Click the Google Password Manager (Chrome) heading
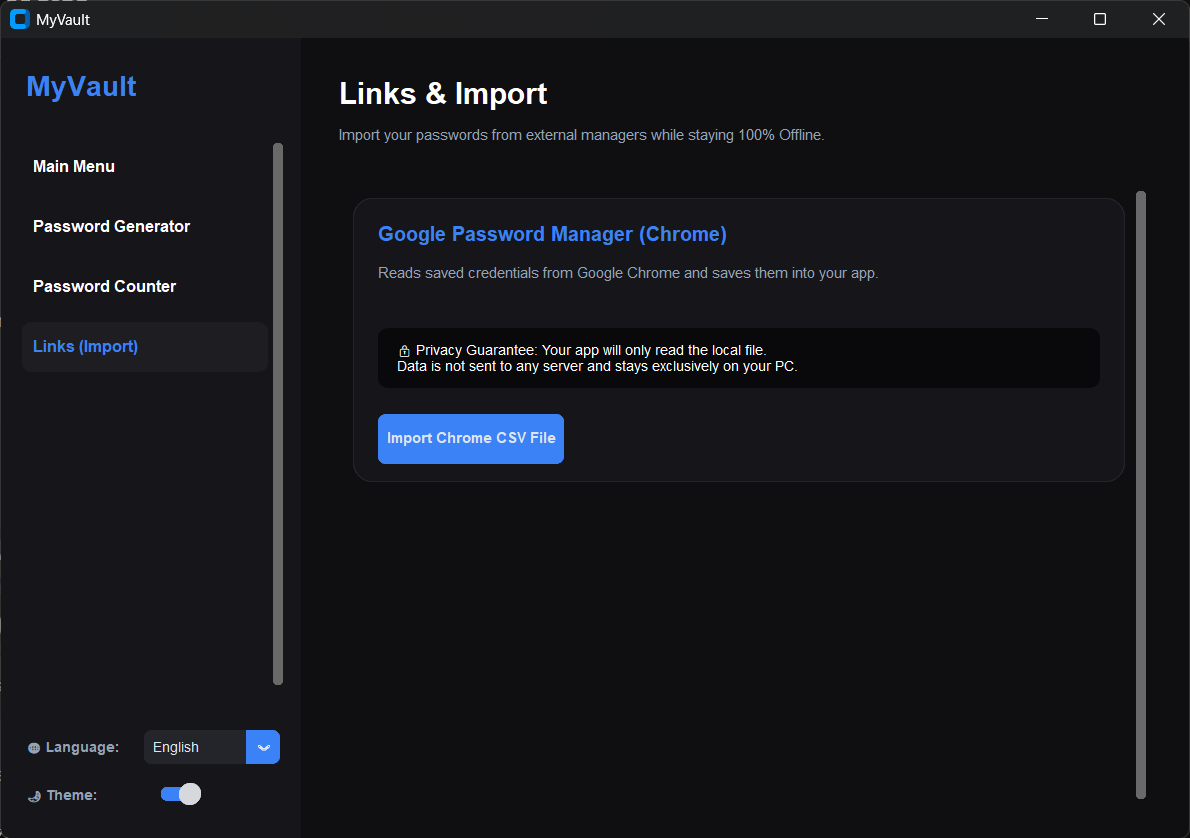 click(x=552, y=234)
